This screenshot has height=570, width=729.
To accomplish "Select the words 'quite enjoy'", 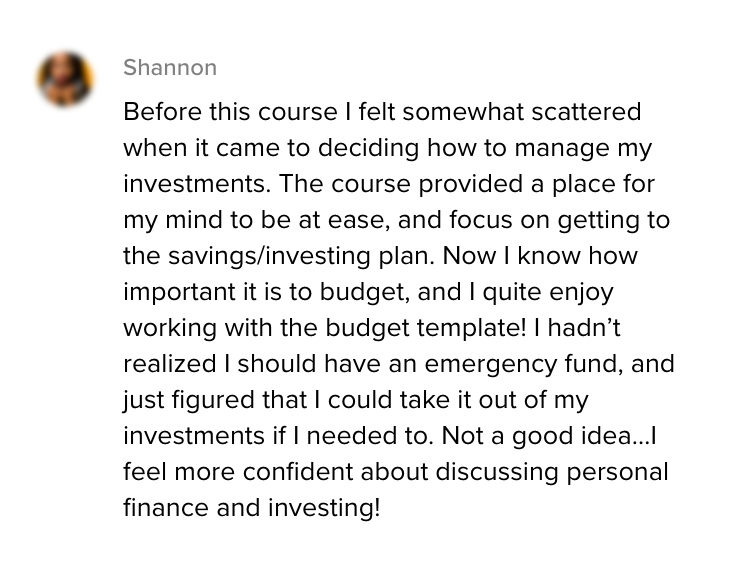I will pos(548,293).
